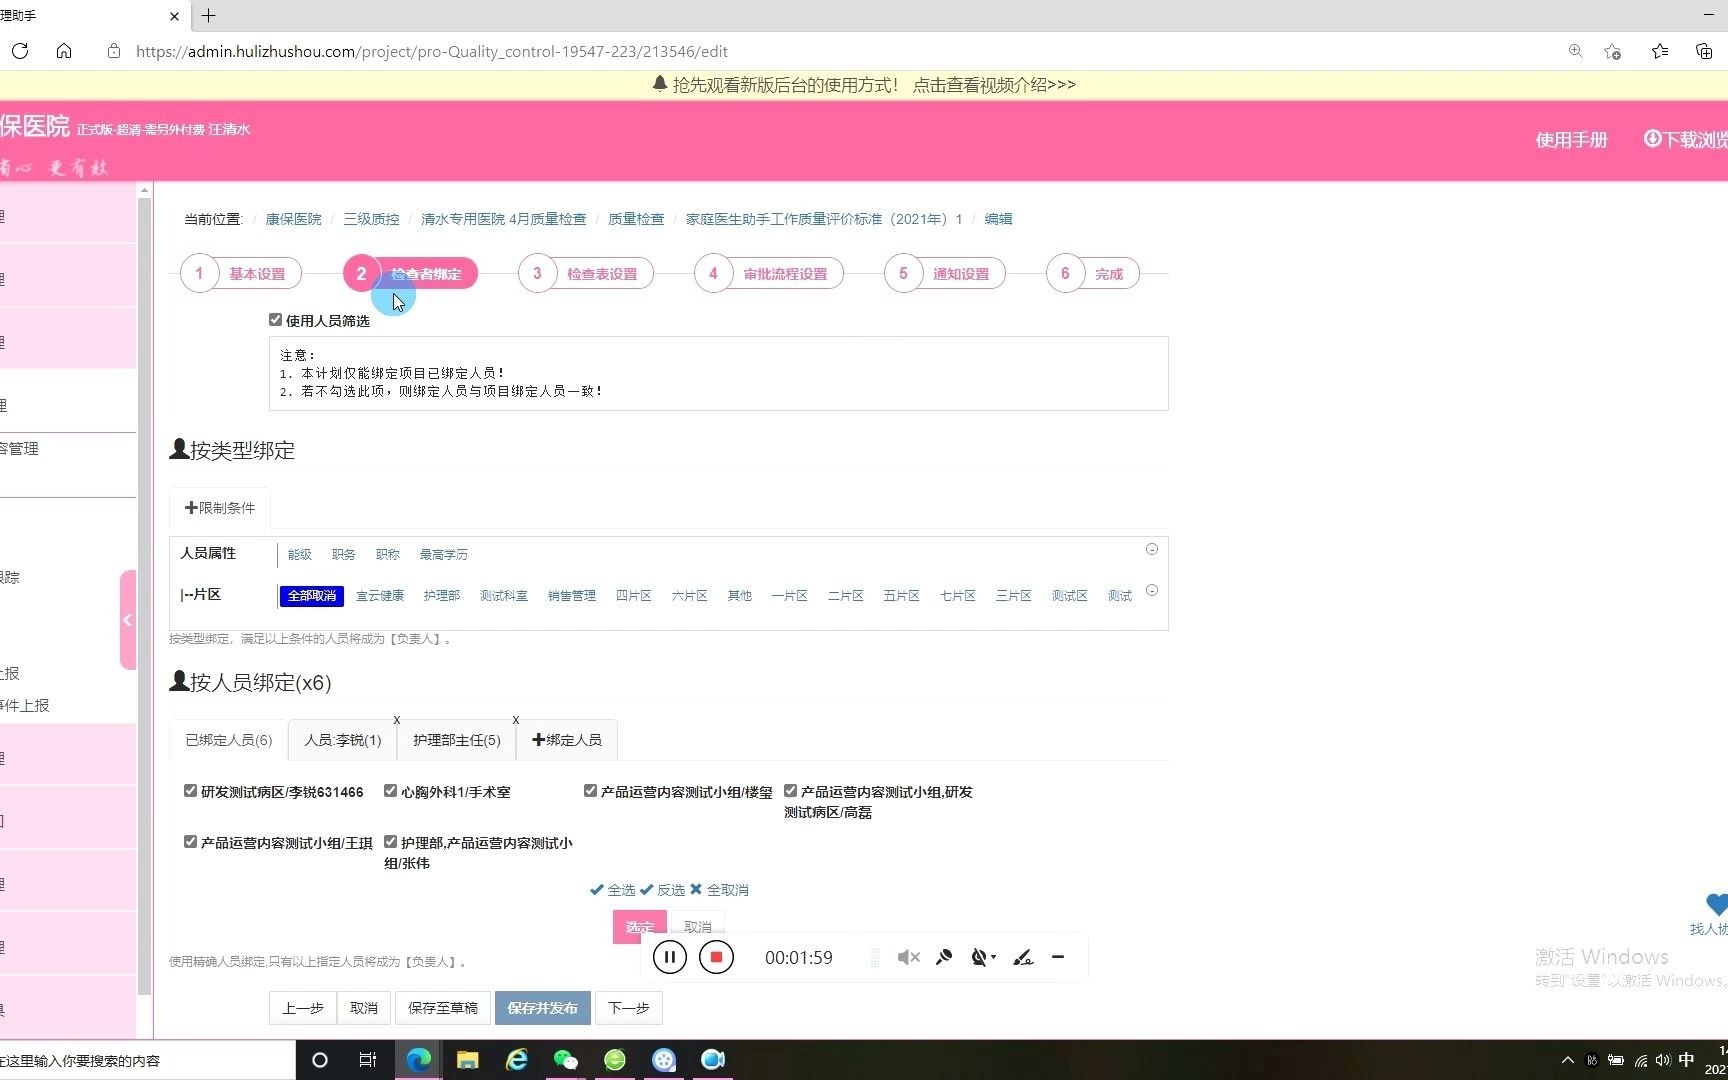The height and width of the screenshot is (1080, 1728).
Task: Select the annotation brush in recording toolbar
Action: coord(1022,957)
